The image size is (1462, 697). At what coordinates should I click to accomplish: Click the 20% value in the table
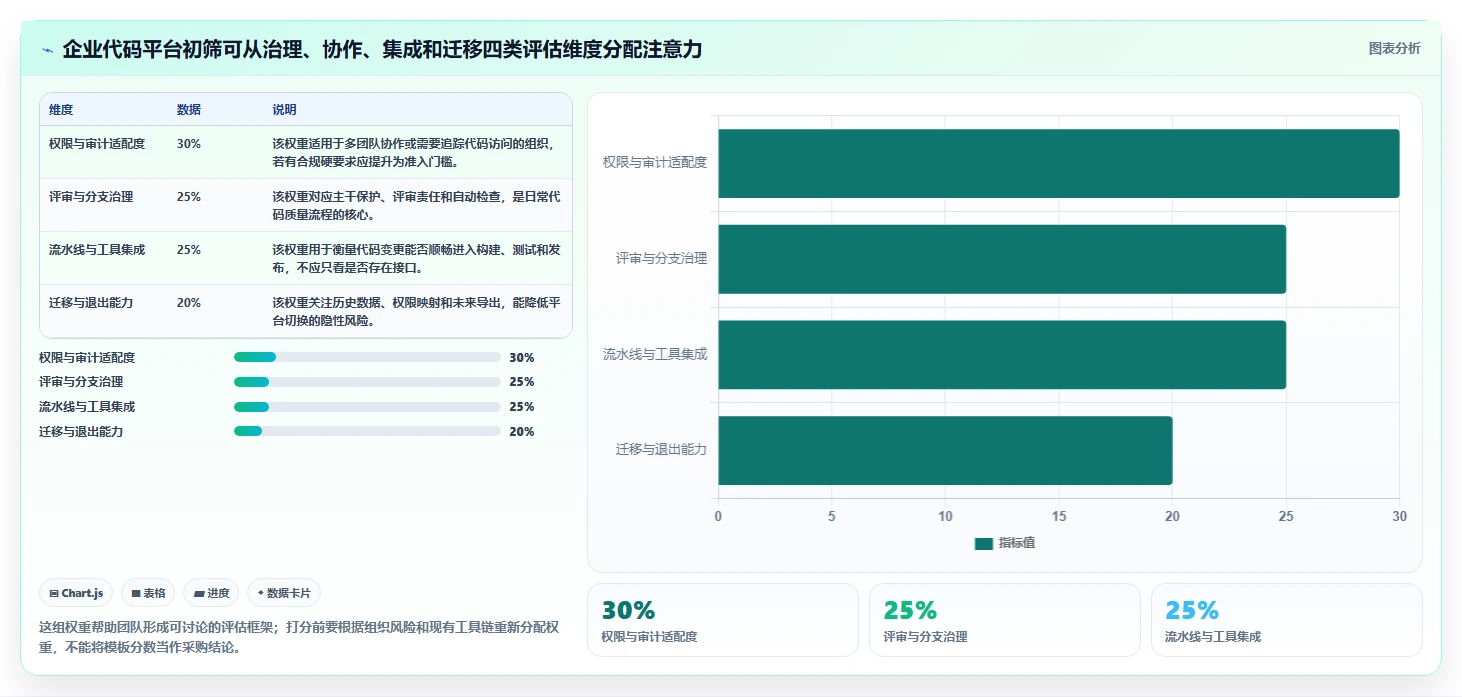point(189,303)
